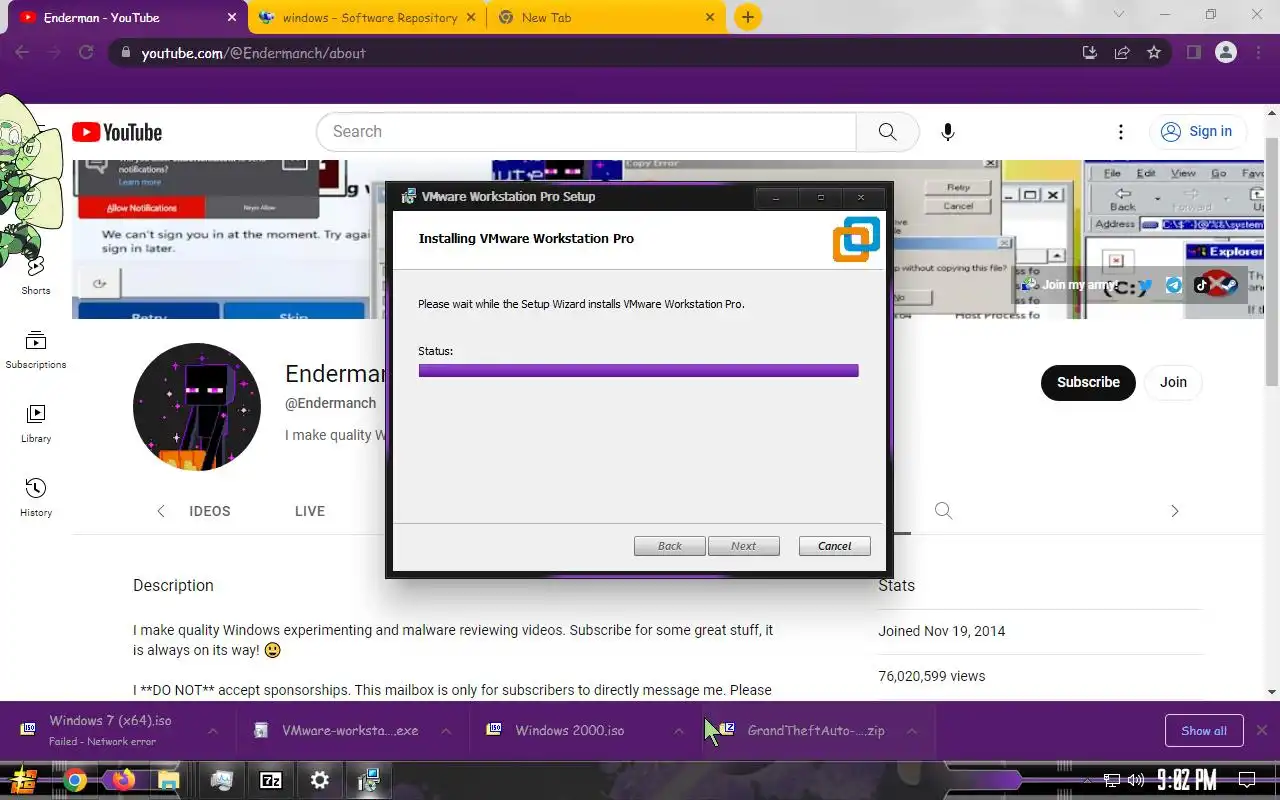
Task: Click the Back button in VMware Setup
Action: click(670, 546)
